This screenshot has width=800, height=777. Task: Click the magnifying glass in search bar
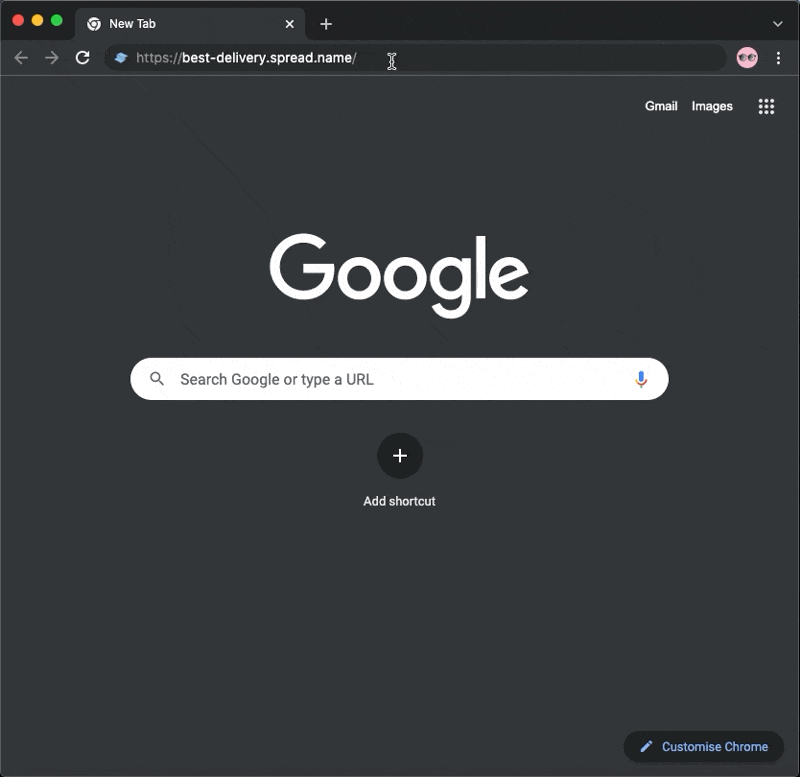158,379
